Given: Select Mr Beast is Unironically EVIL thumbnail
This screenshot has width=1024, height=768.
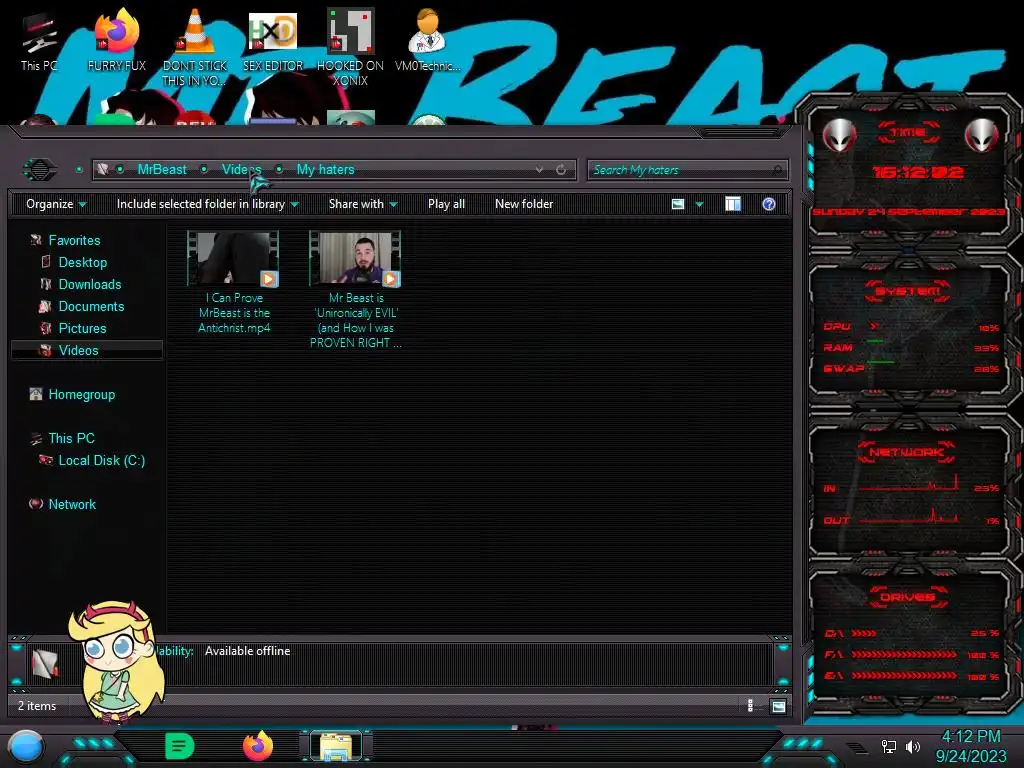Looking at the screenshot, I should 355,259.
